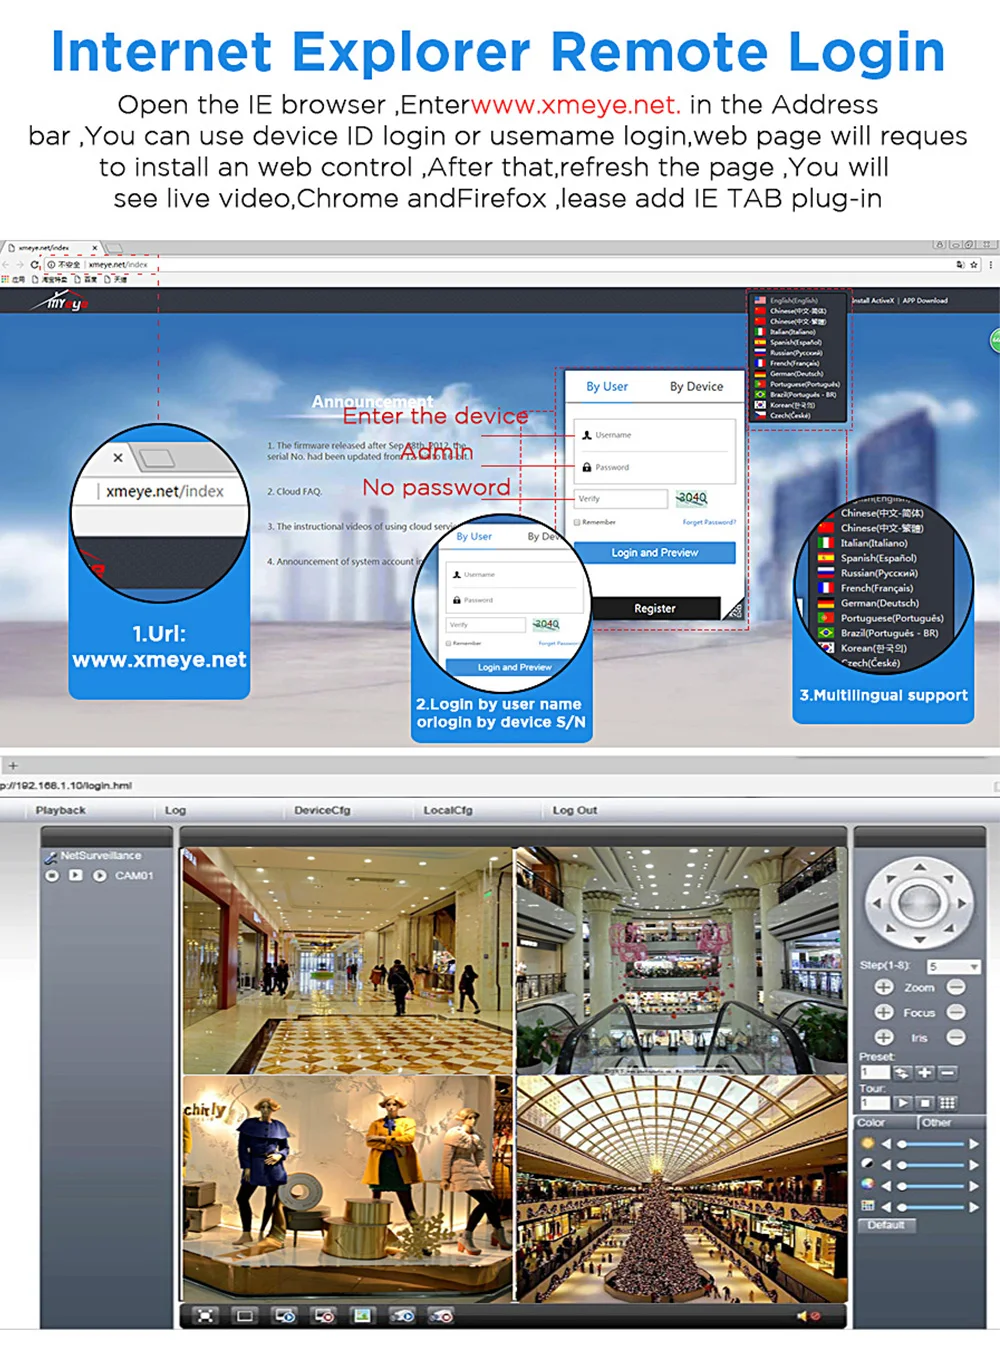Select English(English) in the language list
1000x1352 pixels.
pos(793,300)
